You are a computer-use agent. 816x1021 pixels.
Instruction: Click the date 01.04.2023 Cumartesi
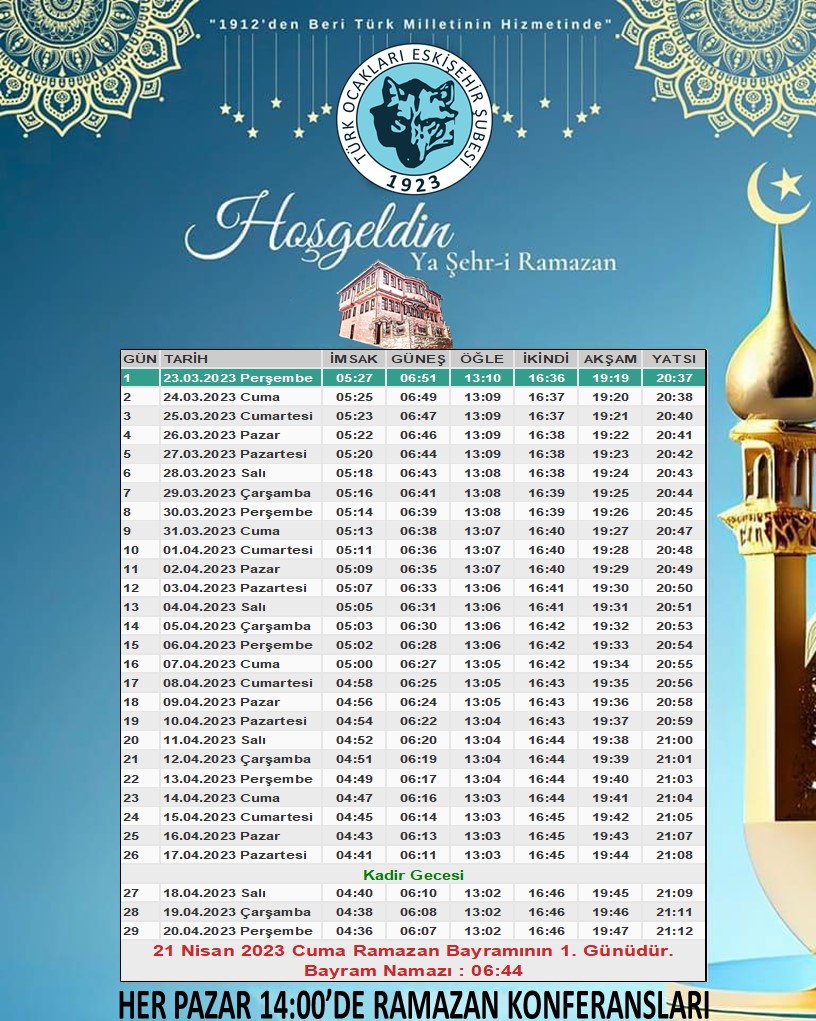pyautogui.click(x=238, y=550)
